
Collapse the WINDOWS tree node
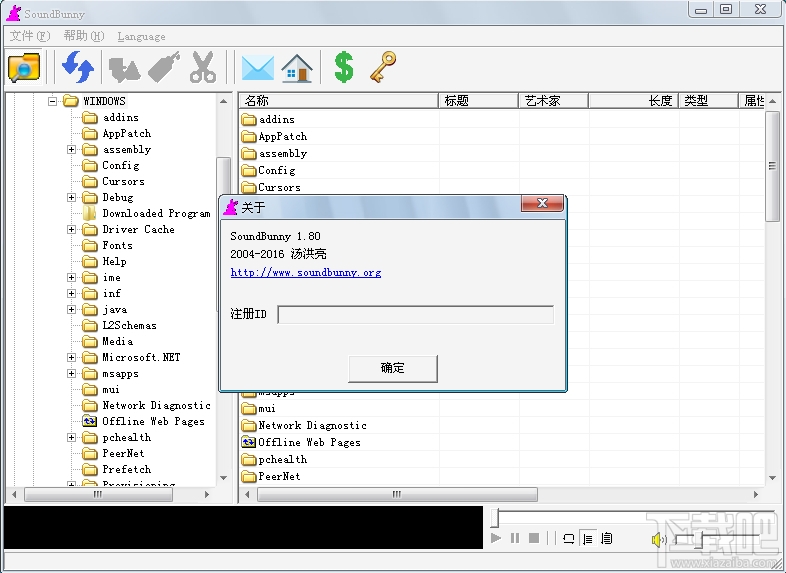point(52,101)
